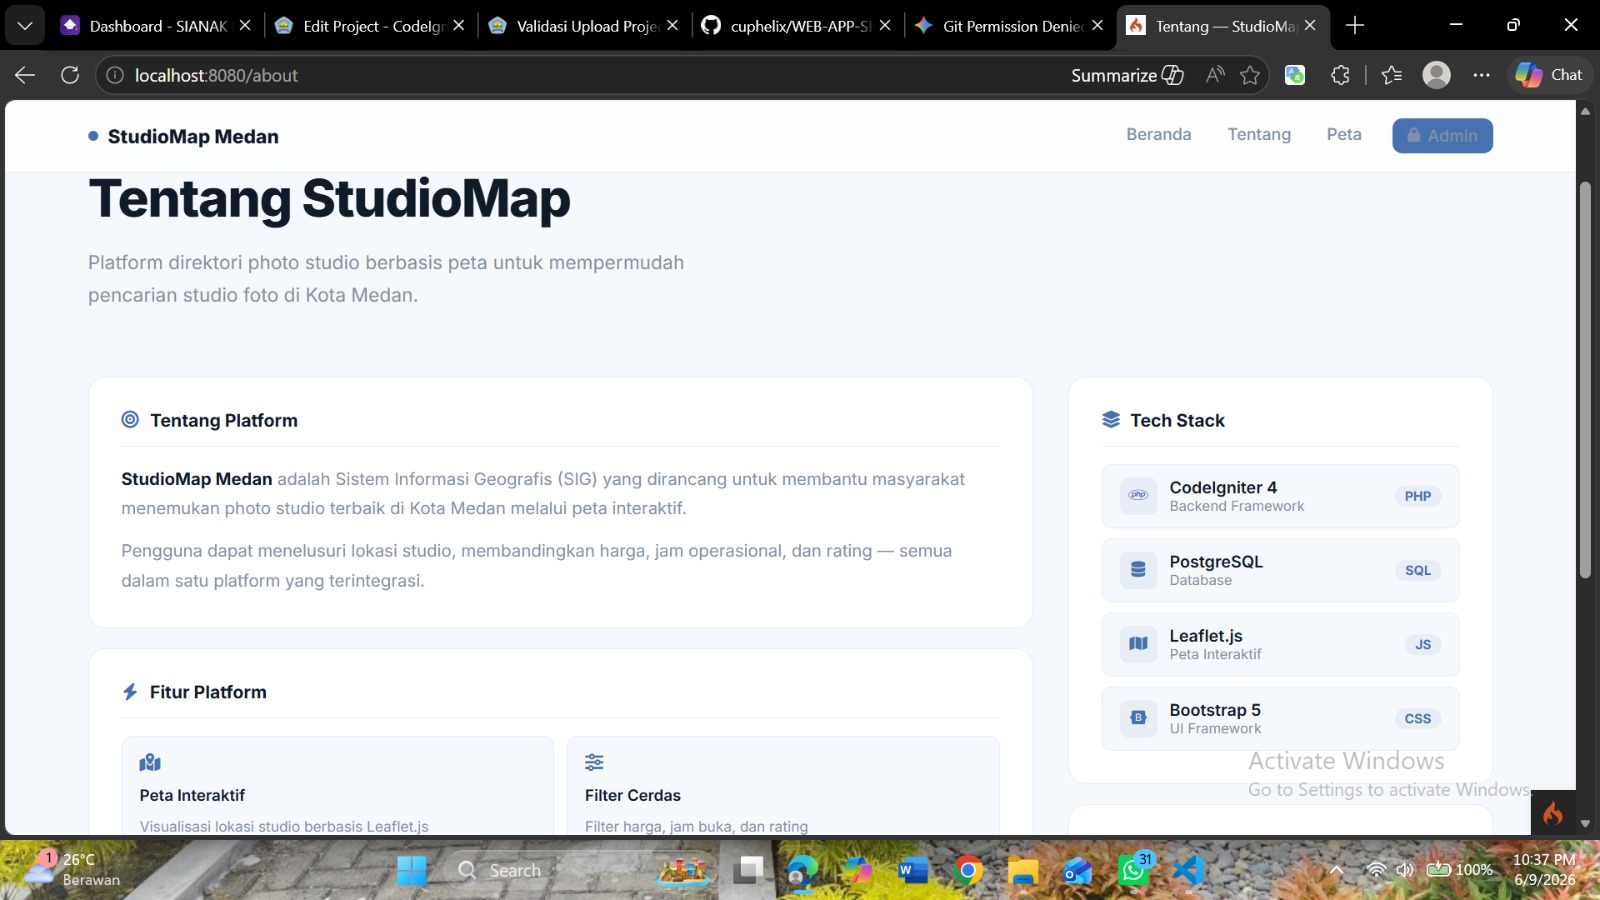Click the Filter Cerdas sliders icon
The width and height of the screenshot is (1600, 900).
point(594,763)
